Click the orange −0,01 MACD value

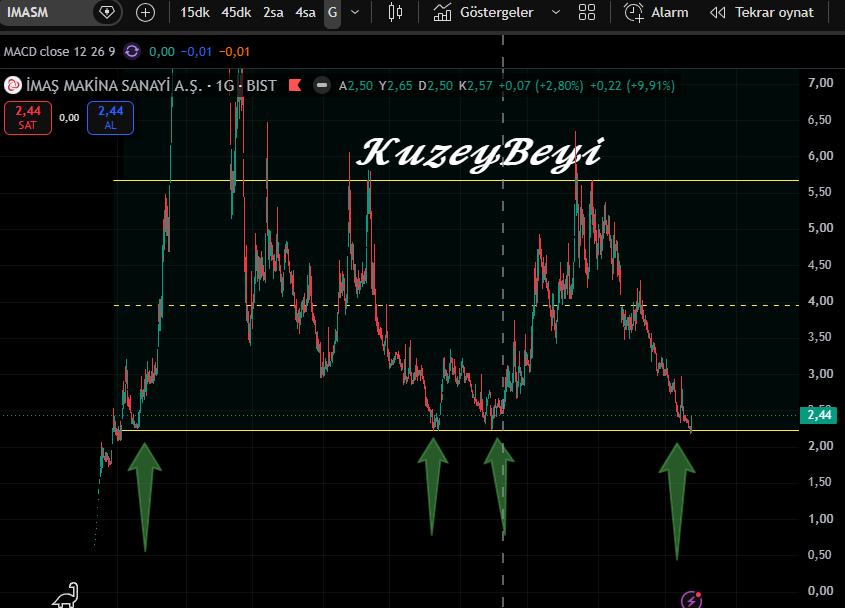pos(234,52)
